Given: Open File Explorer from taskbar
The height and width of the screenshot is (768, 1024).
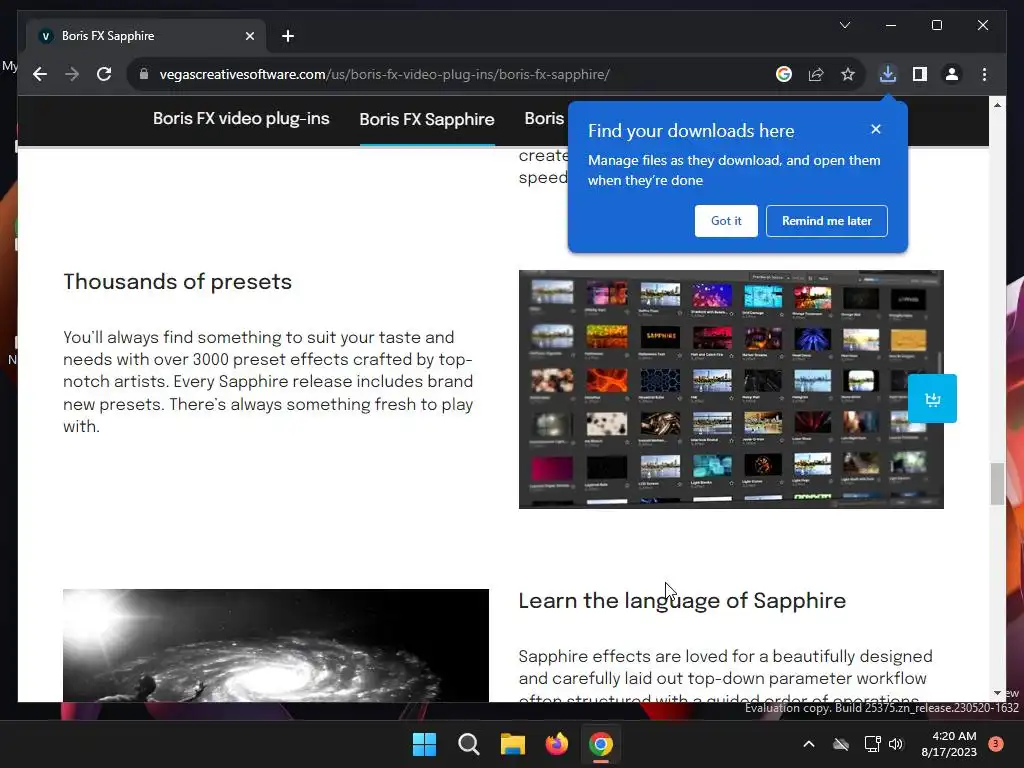Looking at the screenshot, I should tap(513, 744).
